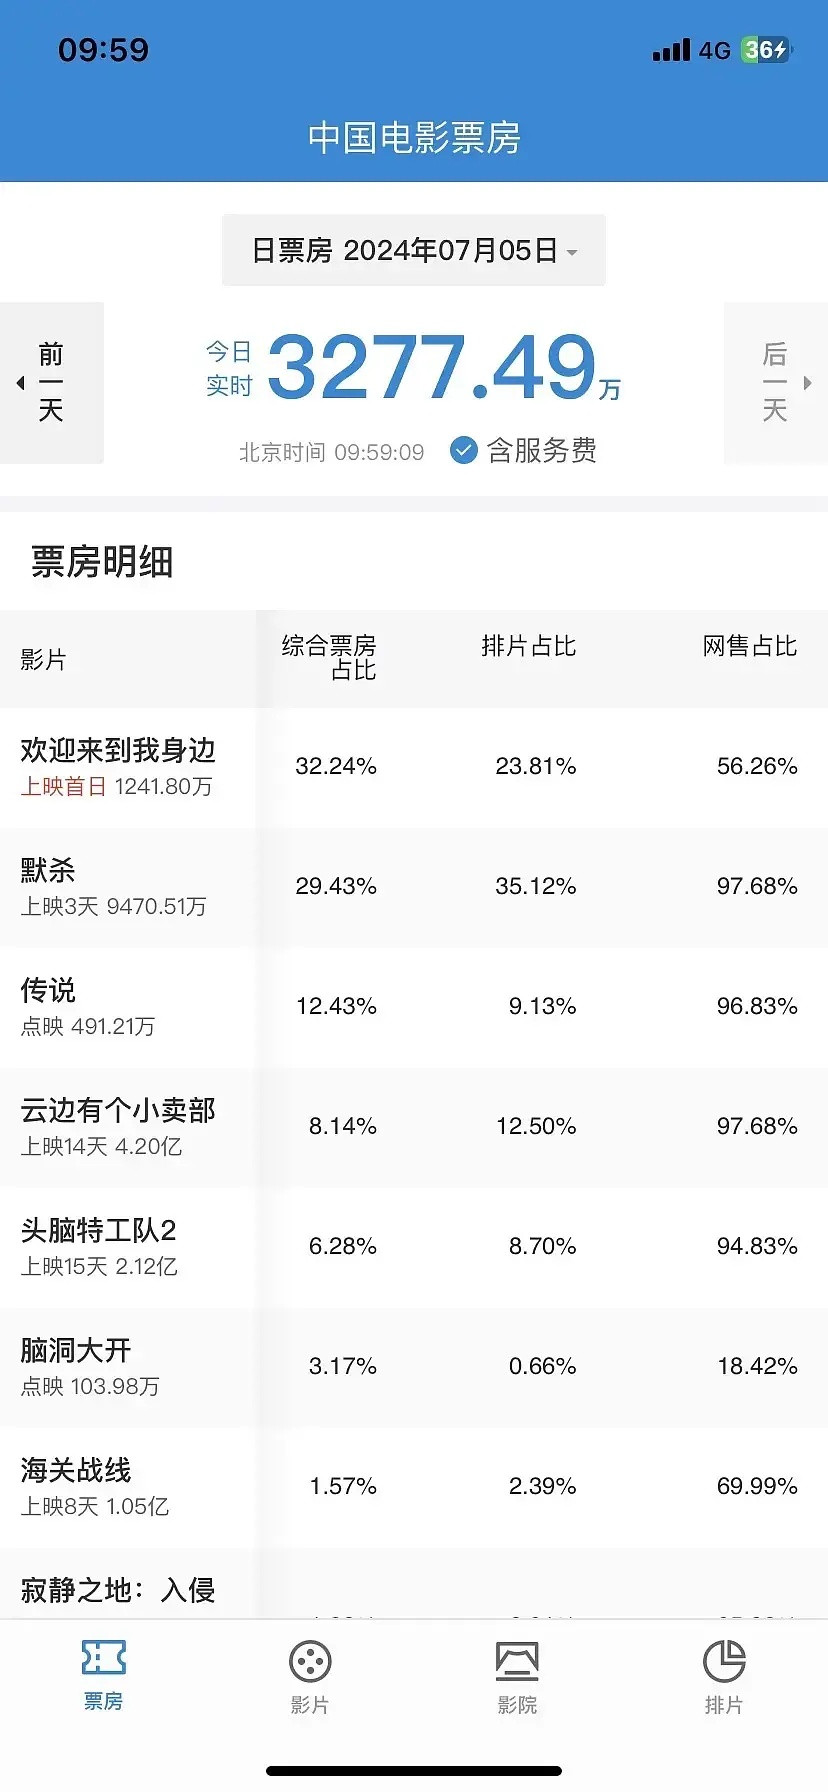Go to previous day with 前一天

52,383
